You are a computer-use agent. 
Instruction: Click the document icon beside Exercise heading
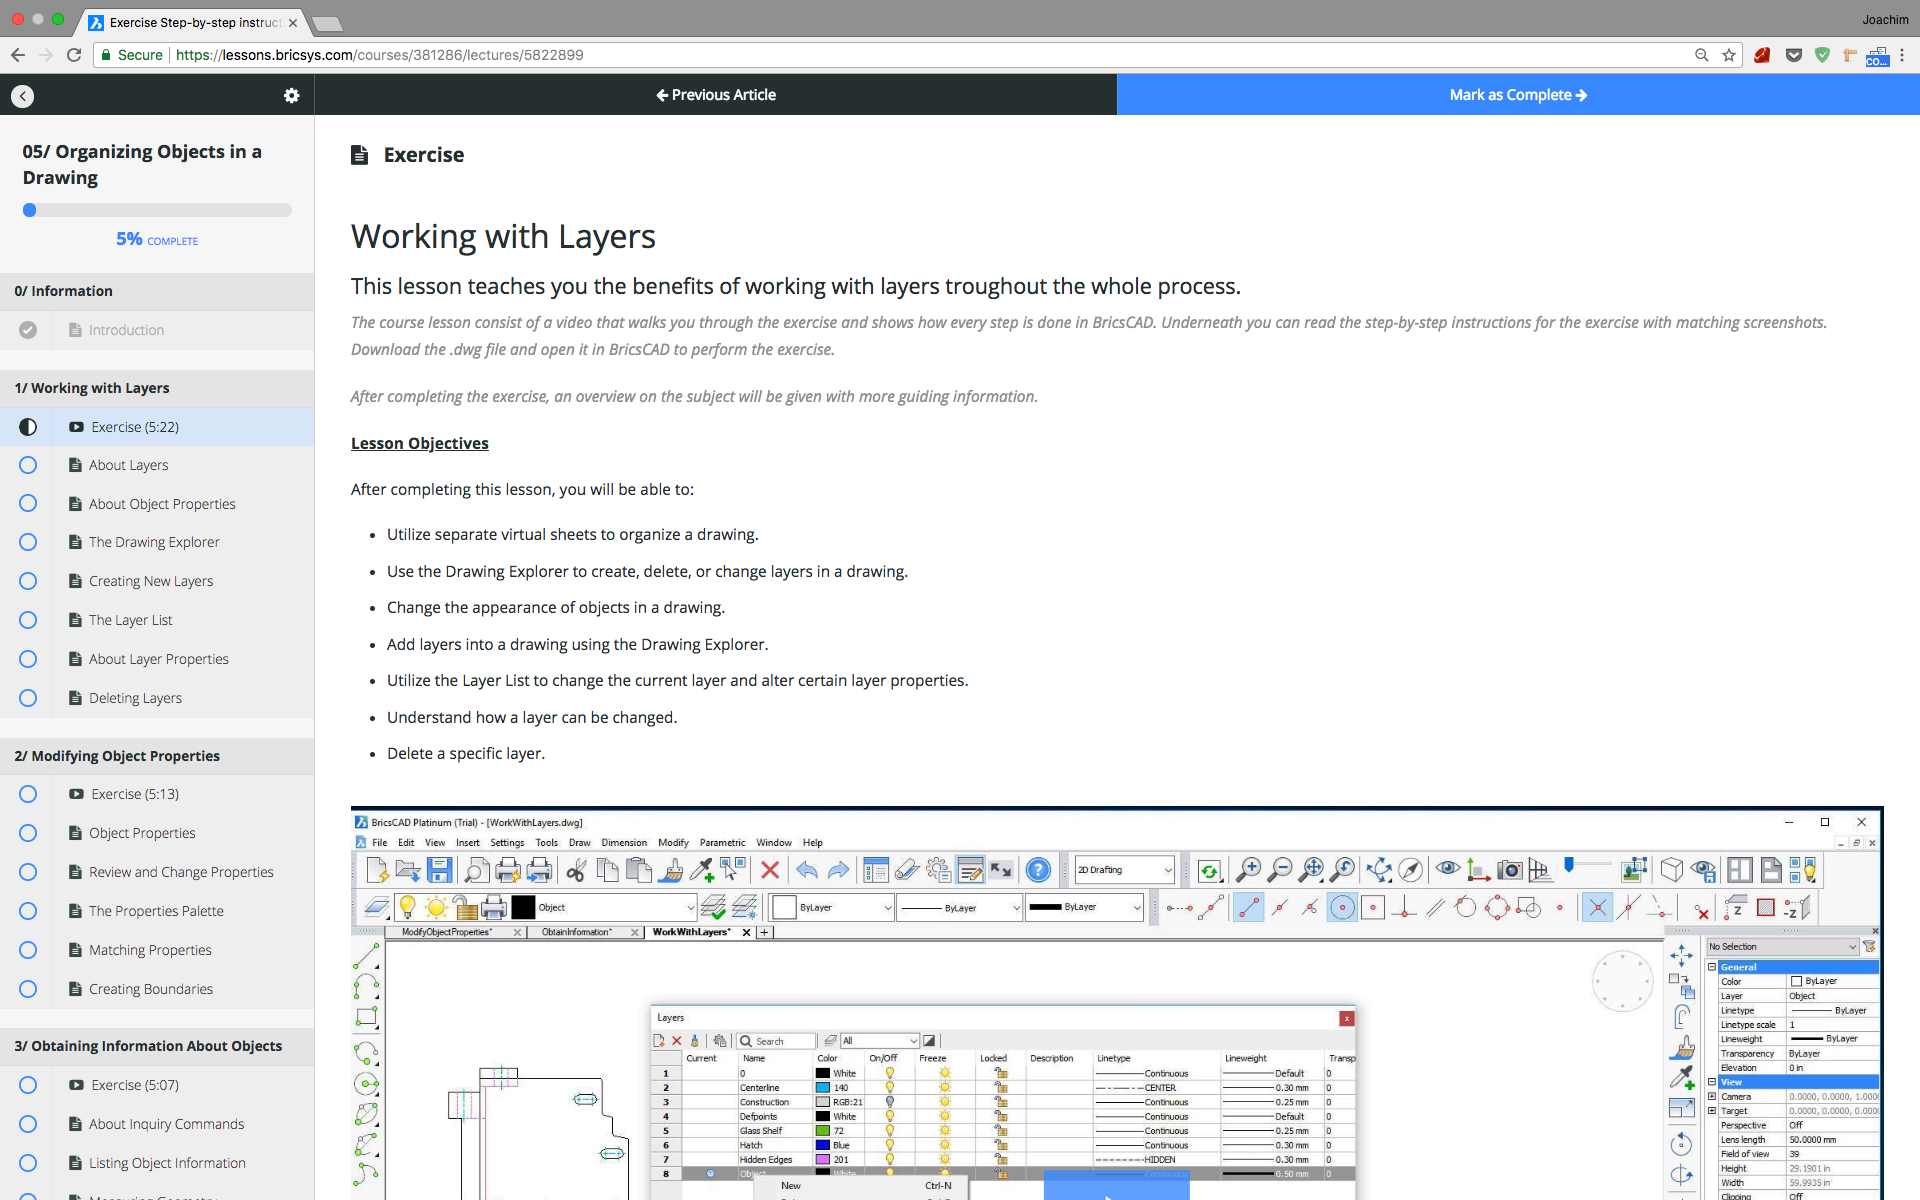359,155
